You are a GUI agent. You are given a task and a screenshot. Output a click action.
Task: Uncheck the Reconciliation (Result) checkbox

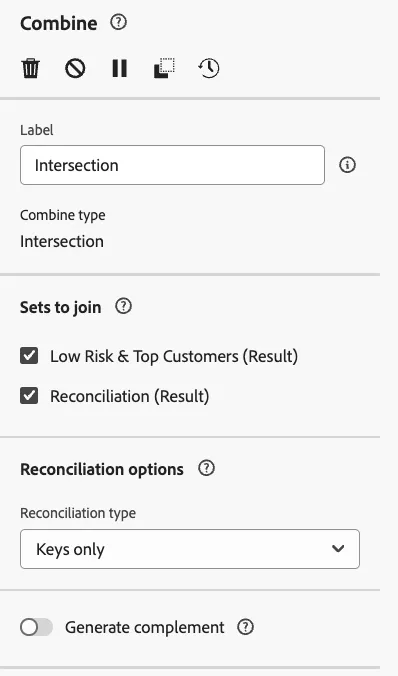pyautogui.click(x=29, y=396)
